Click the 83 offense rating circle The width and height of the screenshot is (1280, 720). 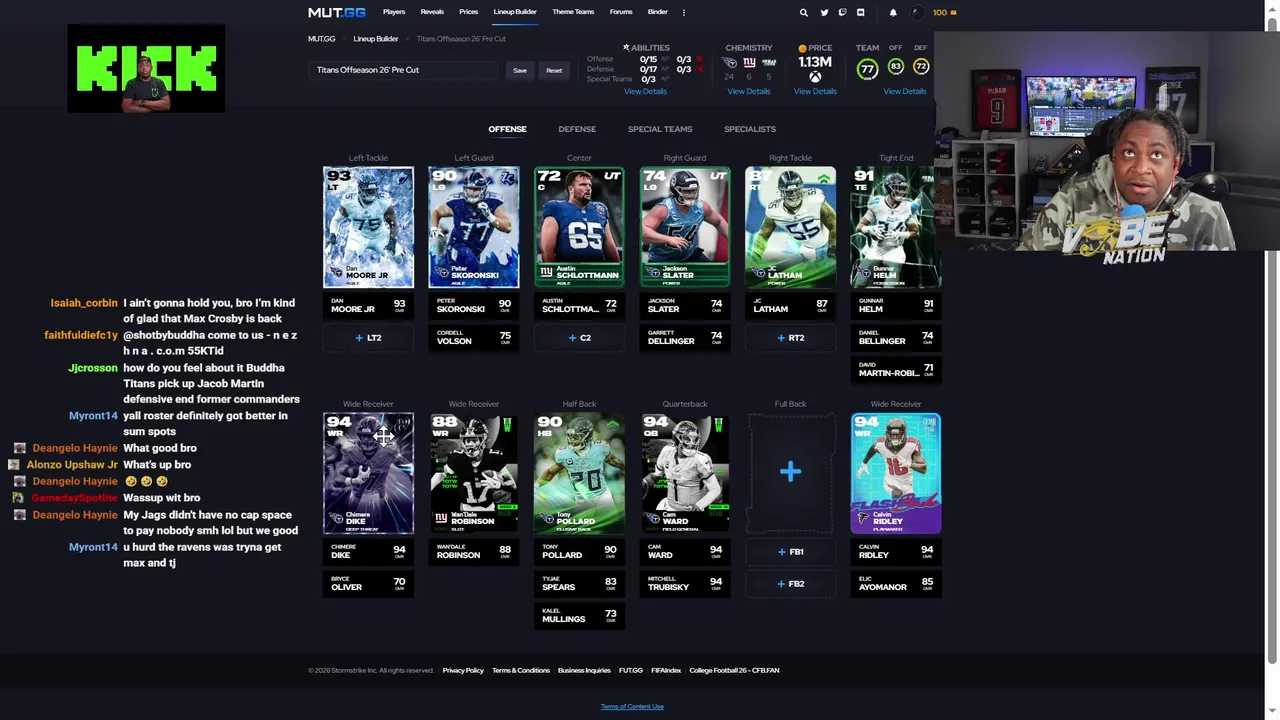pyautogui.click(x=895, y=67)
